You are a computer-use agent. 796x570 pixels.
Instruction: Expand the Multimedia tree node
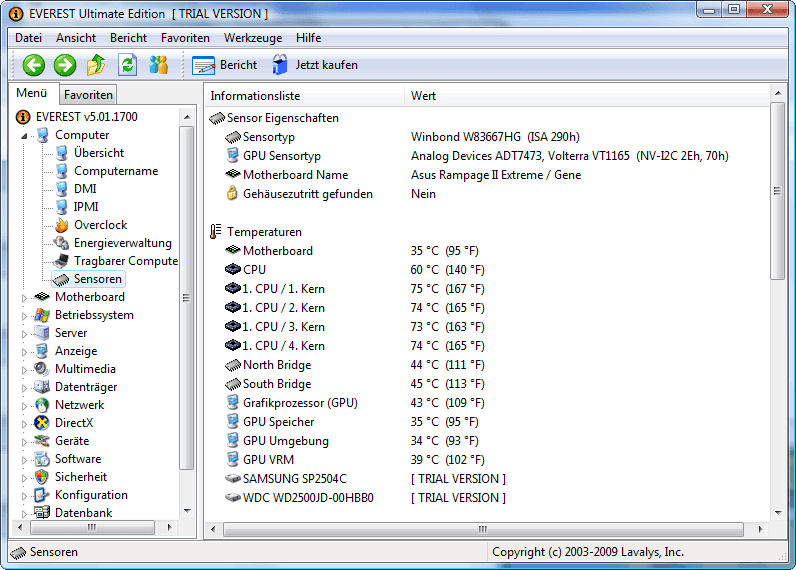tap(24, 370)
